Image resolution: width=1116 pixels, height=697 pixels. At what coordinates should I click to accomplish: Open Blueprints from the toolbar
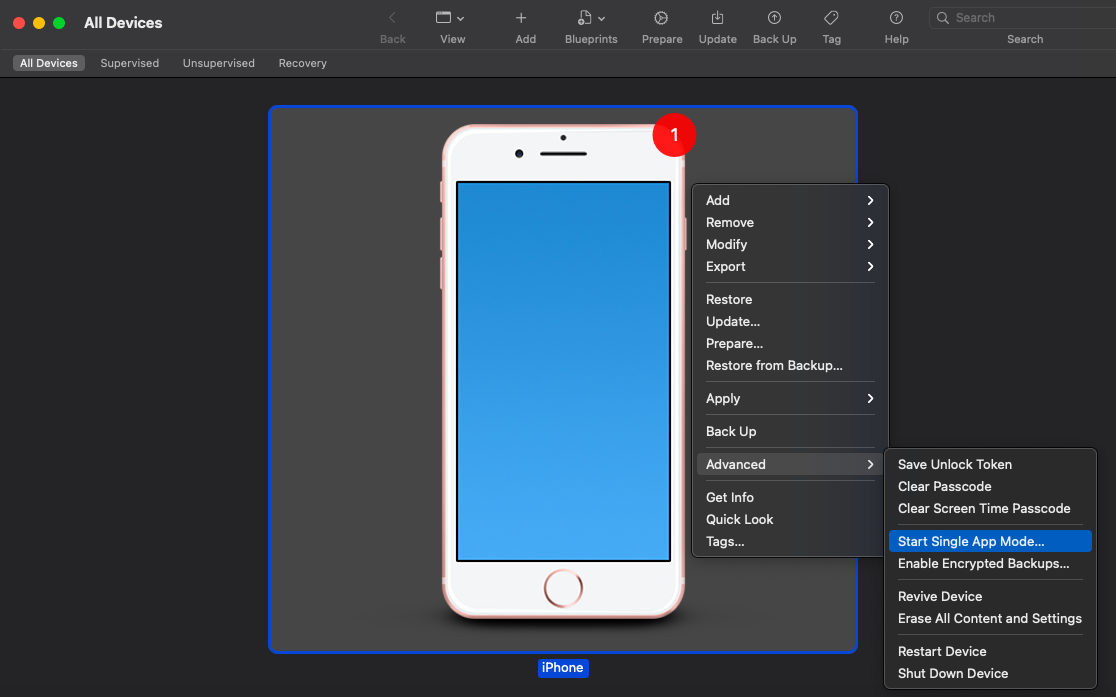pos(585,18)
